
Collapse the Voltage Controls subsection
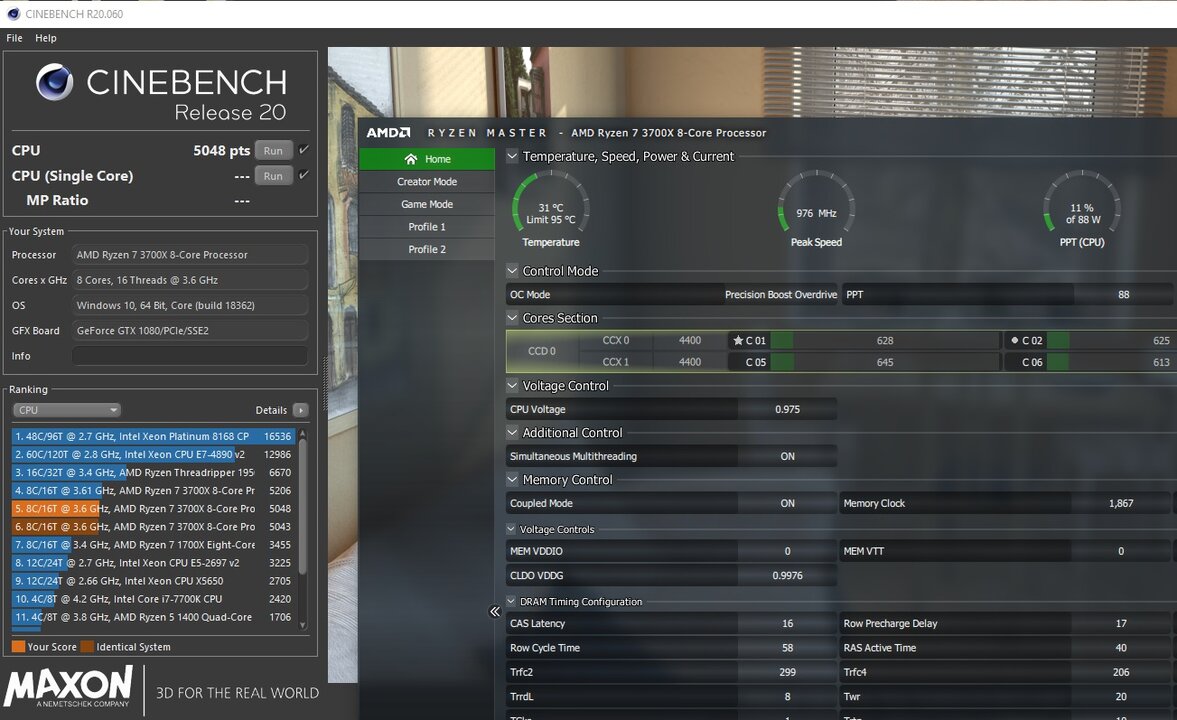tap(511, 529)
